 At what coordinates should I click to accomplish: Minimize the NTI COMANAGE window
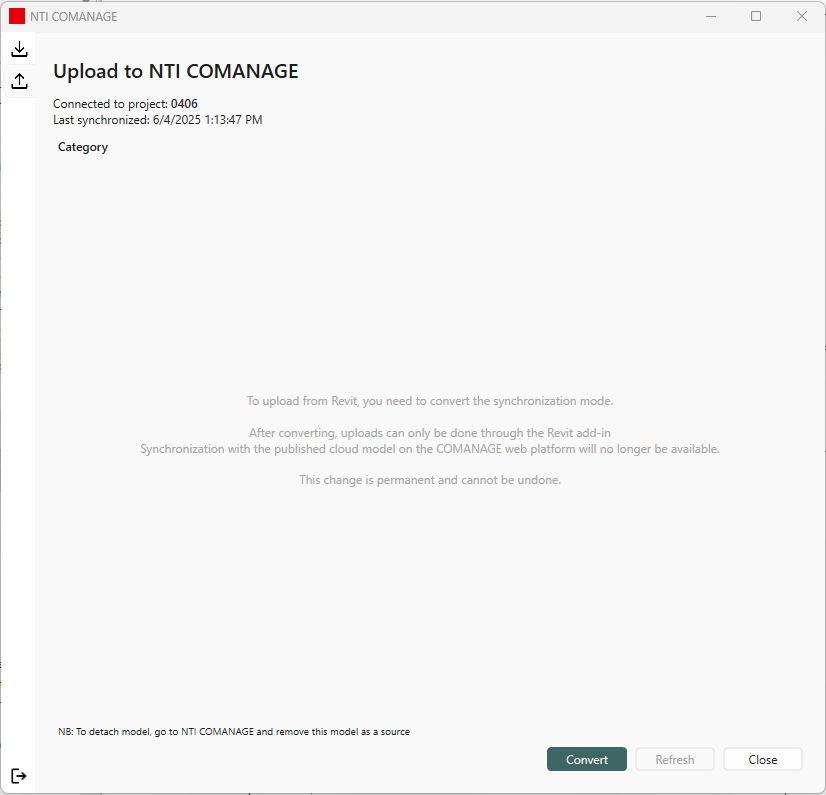point(711,16)
